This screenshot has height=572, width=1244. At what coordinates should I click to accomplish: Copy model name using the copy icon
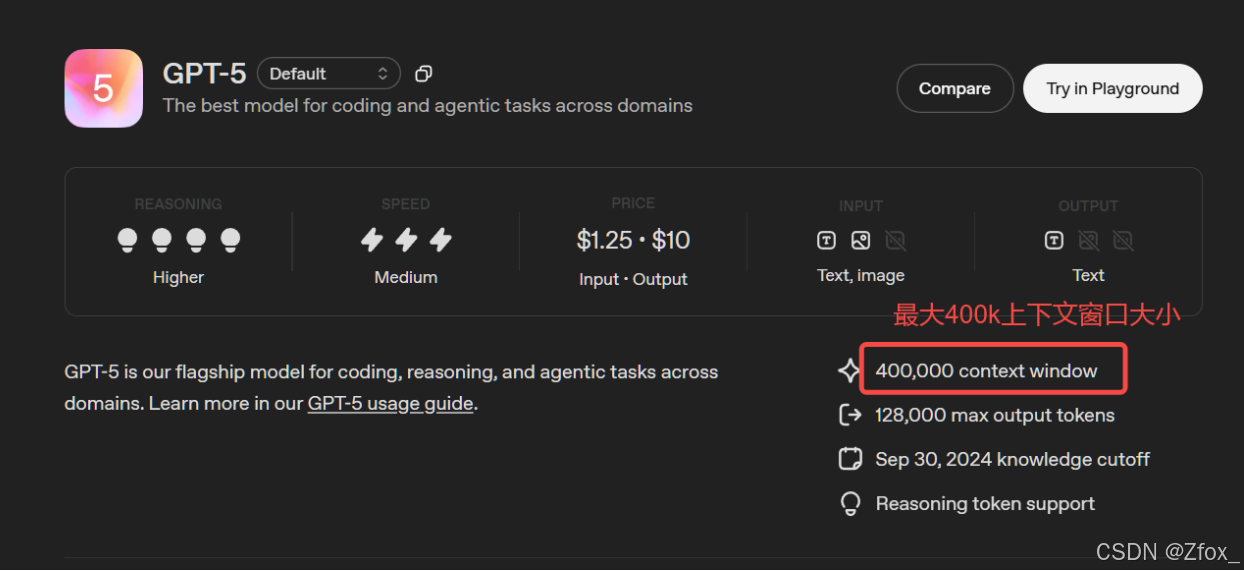click(424, 74)
